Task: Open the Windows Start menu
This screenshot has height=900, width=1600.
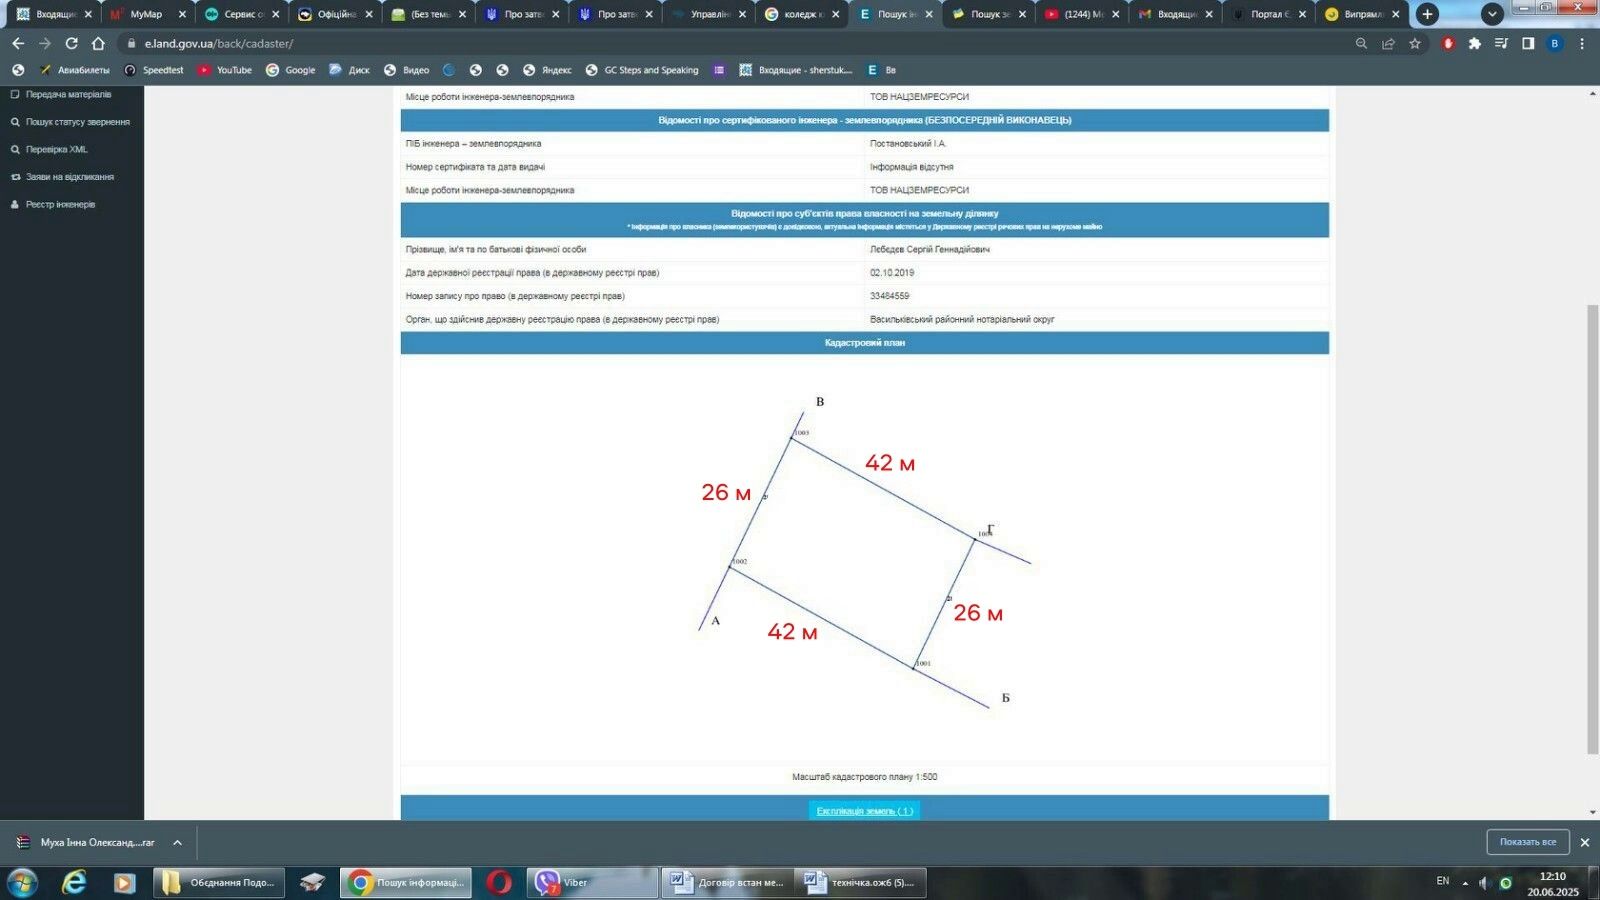Action: pos(22,882)
